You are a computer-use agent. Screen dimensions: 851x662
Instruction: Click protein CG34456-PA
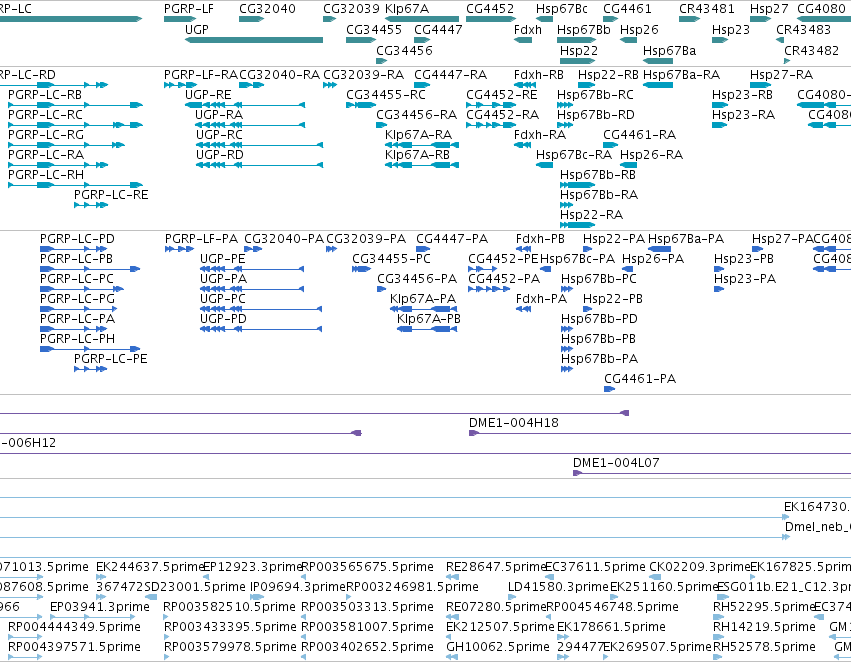pos(382,289)
